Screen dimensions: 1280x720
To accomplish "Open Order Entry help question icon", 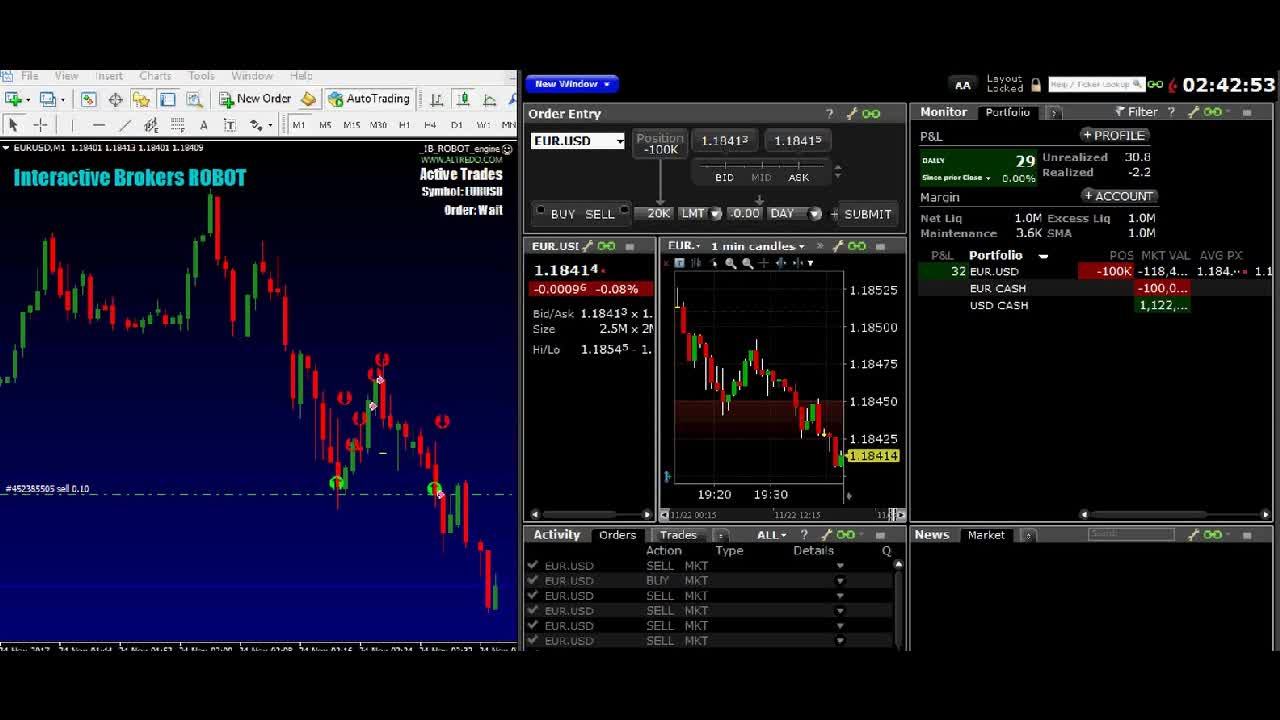I will (x=829, y=114).
